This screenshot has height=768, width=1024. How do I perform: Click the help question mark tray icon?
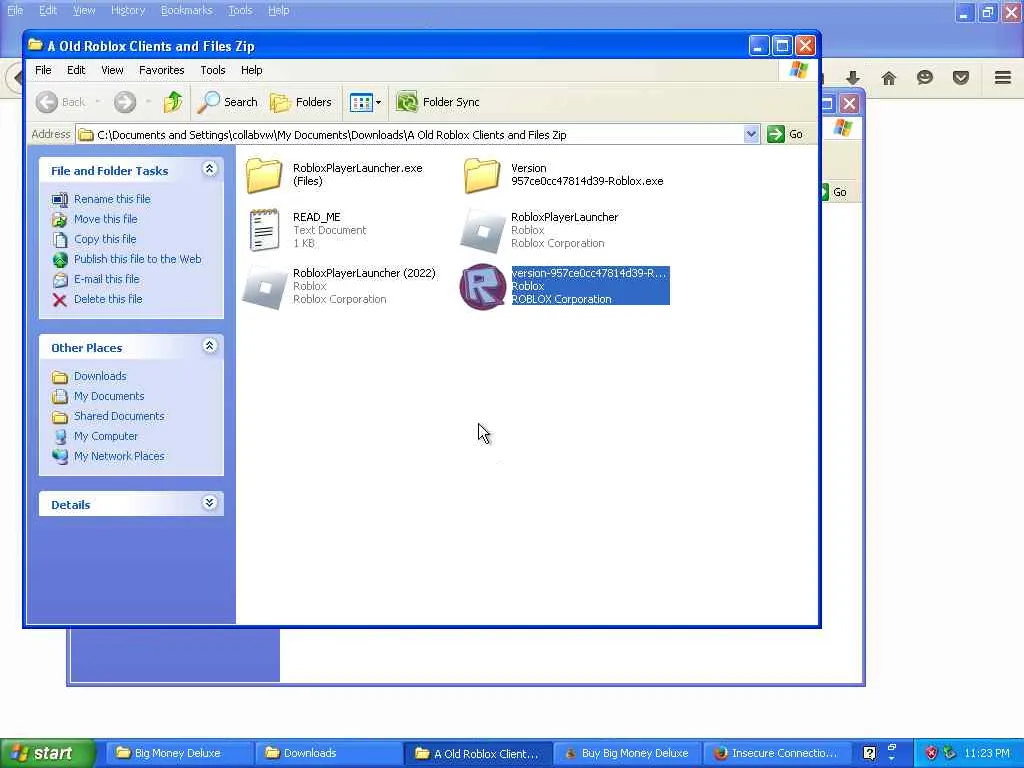pos(870,753)
